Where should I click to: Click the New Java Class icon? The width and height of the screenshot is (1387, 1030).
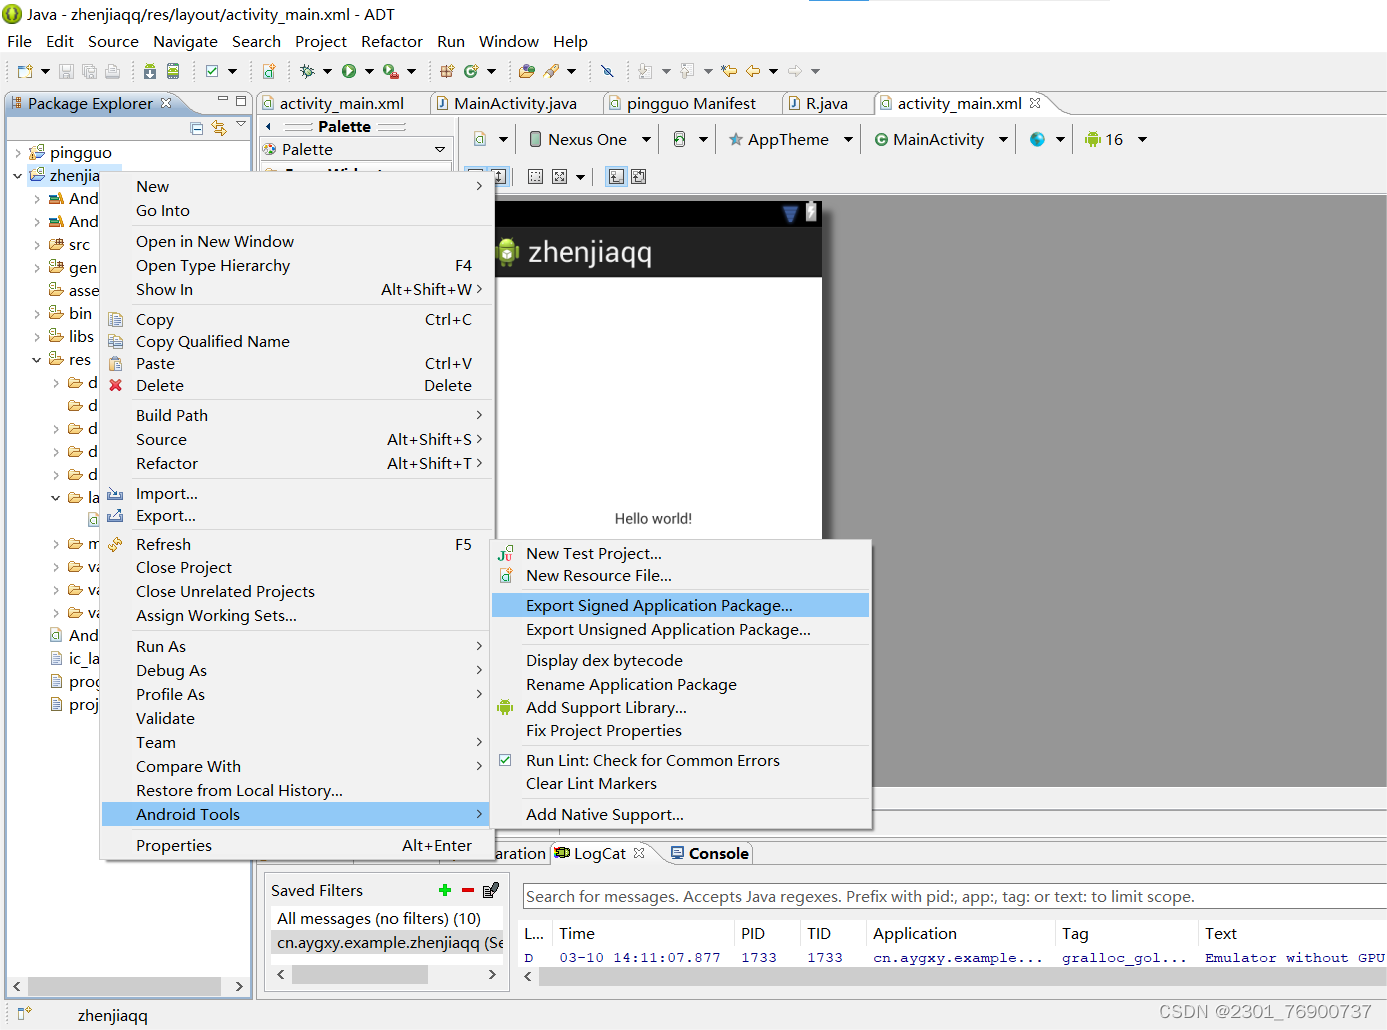pyautogui.click(x=471, y=71)
